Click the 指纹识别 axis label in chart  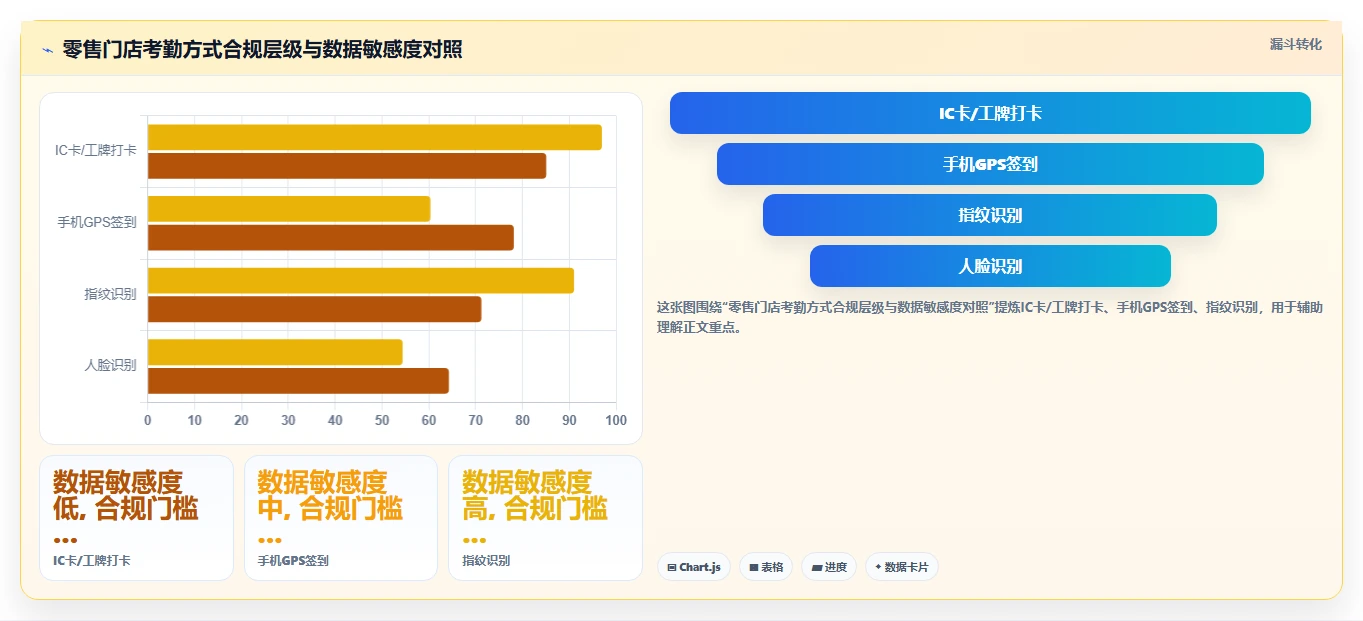coord(111,294)
